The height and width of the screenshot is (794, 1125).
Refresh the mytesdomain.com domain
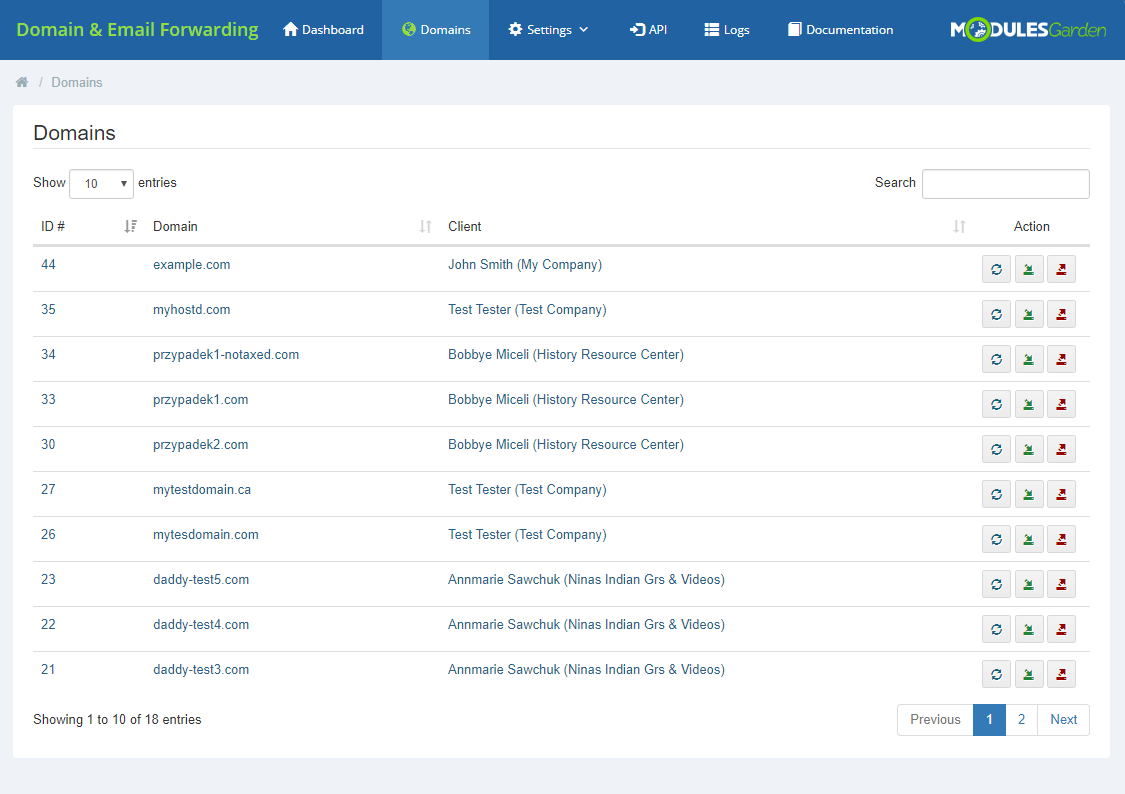coord(996,539)
